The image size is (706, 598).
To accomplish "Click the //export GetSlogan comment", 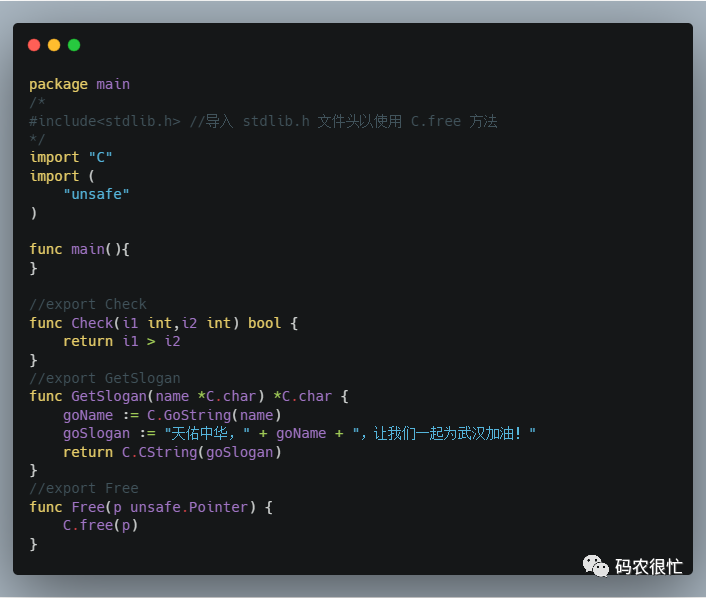I will 105,378.
